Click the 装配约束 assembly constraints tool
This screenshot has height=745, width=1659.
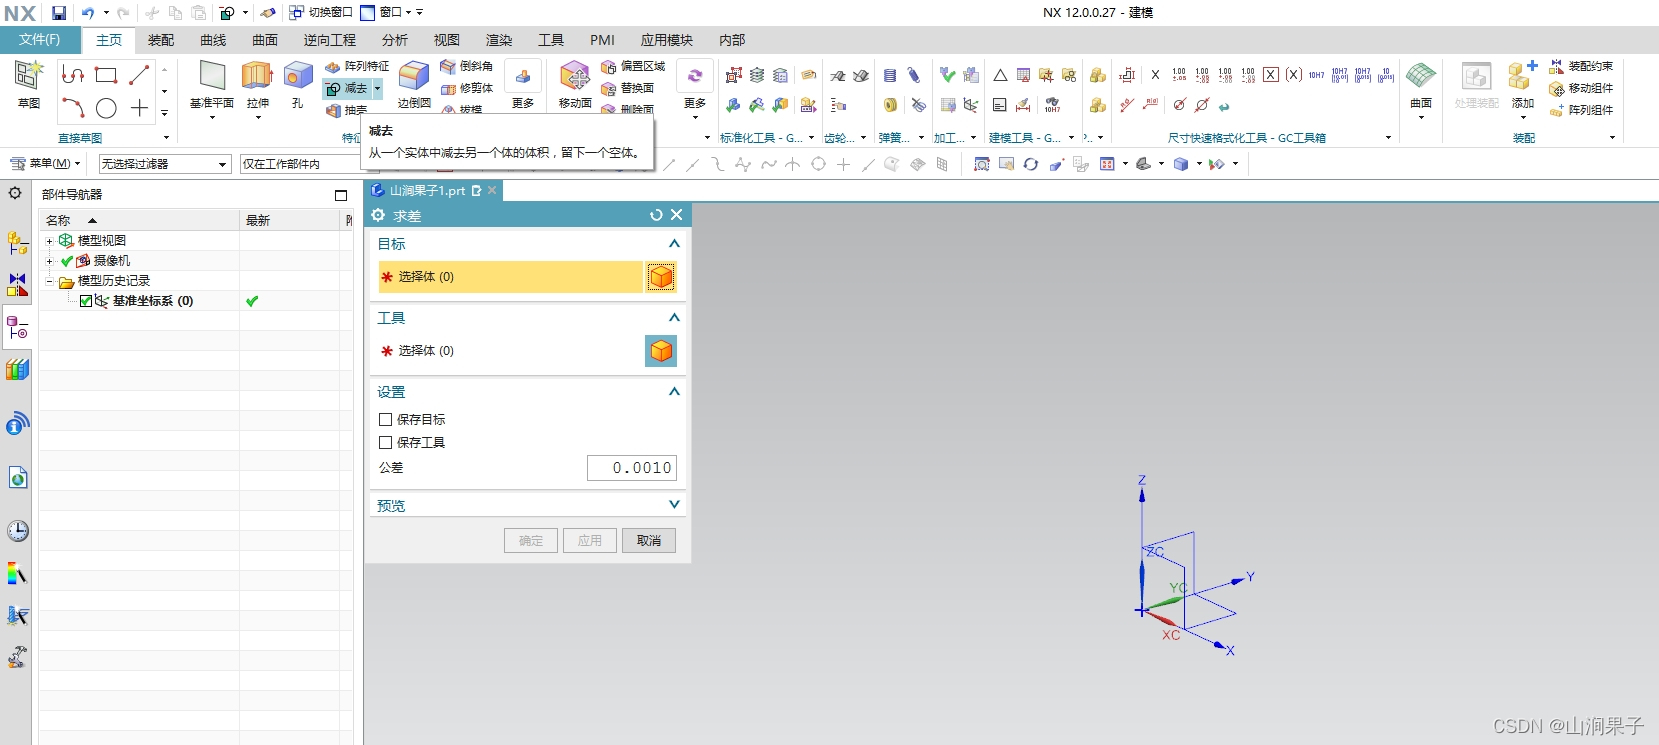1581,66
